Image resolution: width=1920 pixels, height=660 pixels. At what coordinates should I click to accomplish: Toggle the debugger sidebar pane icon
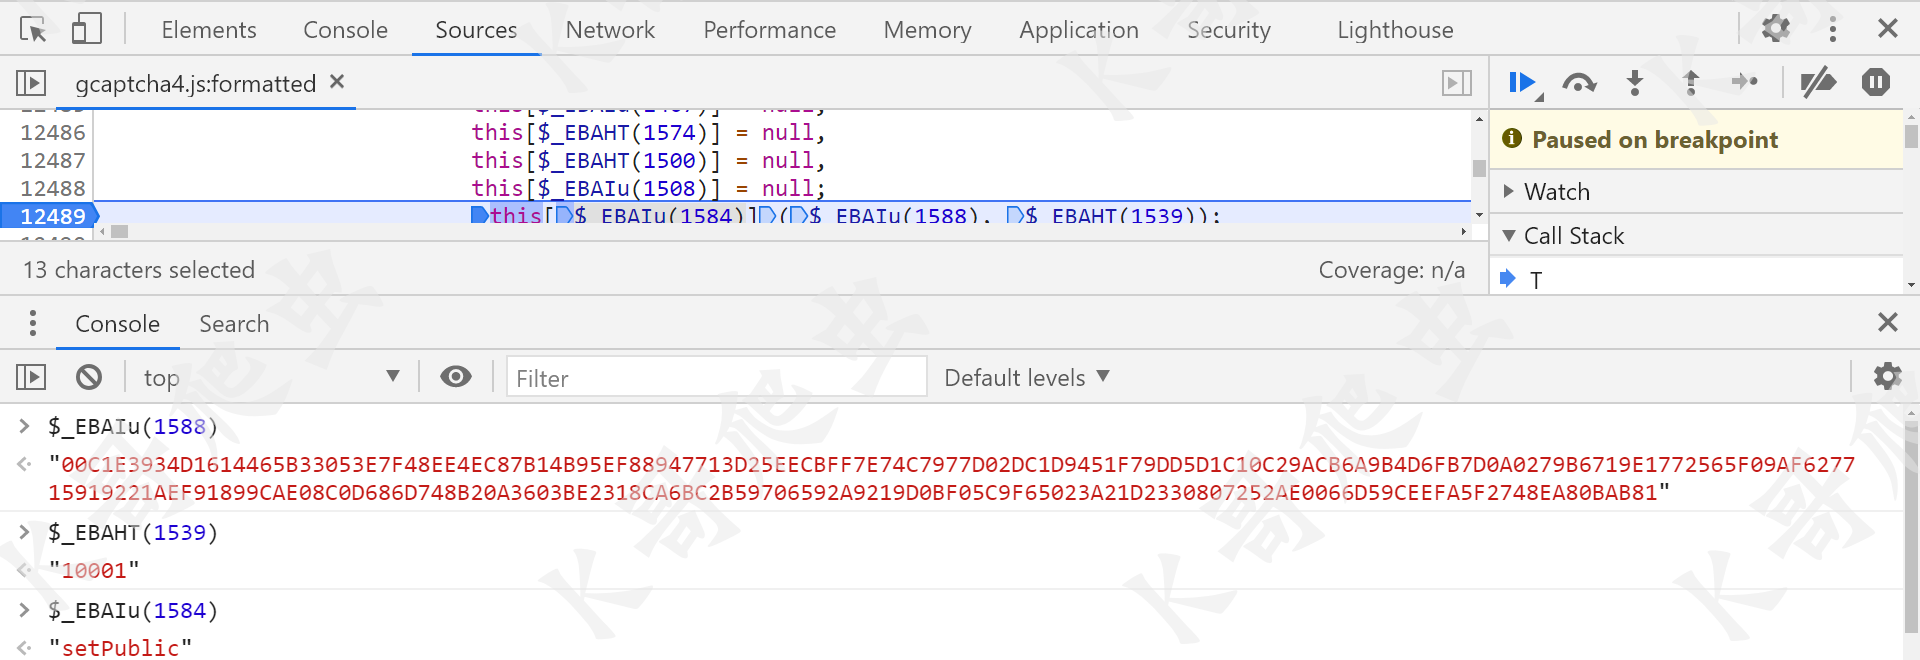pyautogui.click(x=1456, y=83)
